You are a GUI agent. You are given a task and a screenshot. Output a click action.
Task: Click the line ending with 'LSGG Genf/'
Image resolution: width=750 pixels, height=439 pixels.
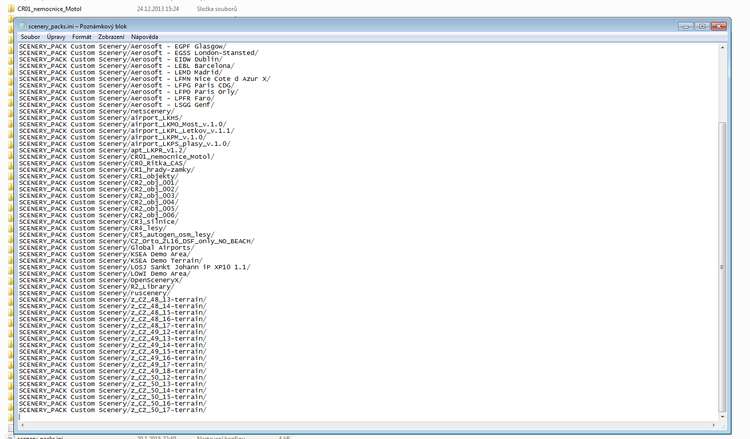[x=117, y=104]
